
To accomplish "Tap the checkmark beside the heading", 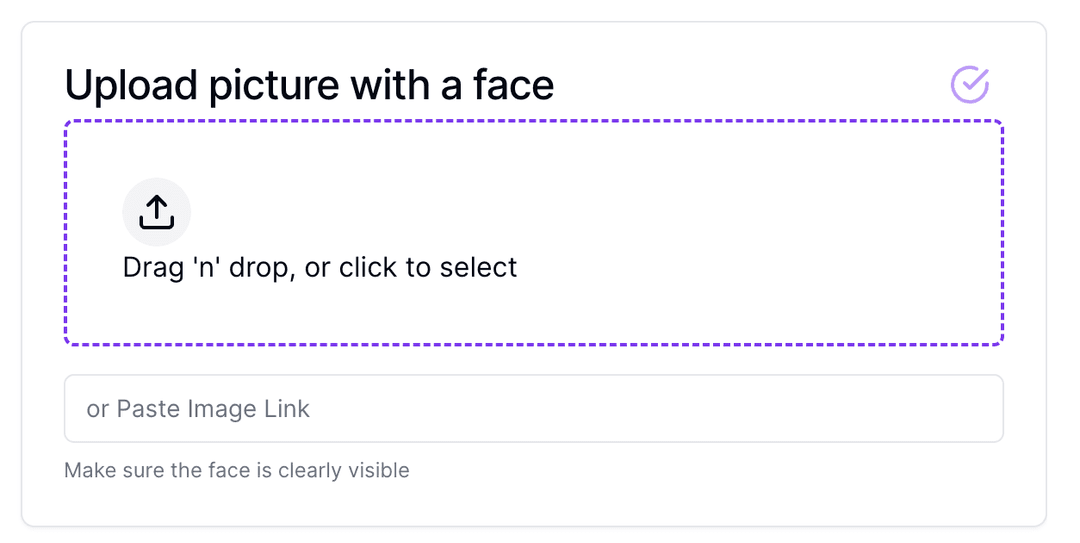I will click(x=969, y=85).
